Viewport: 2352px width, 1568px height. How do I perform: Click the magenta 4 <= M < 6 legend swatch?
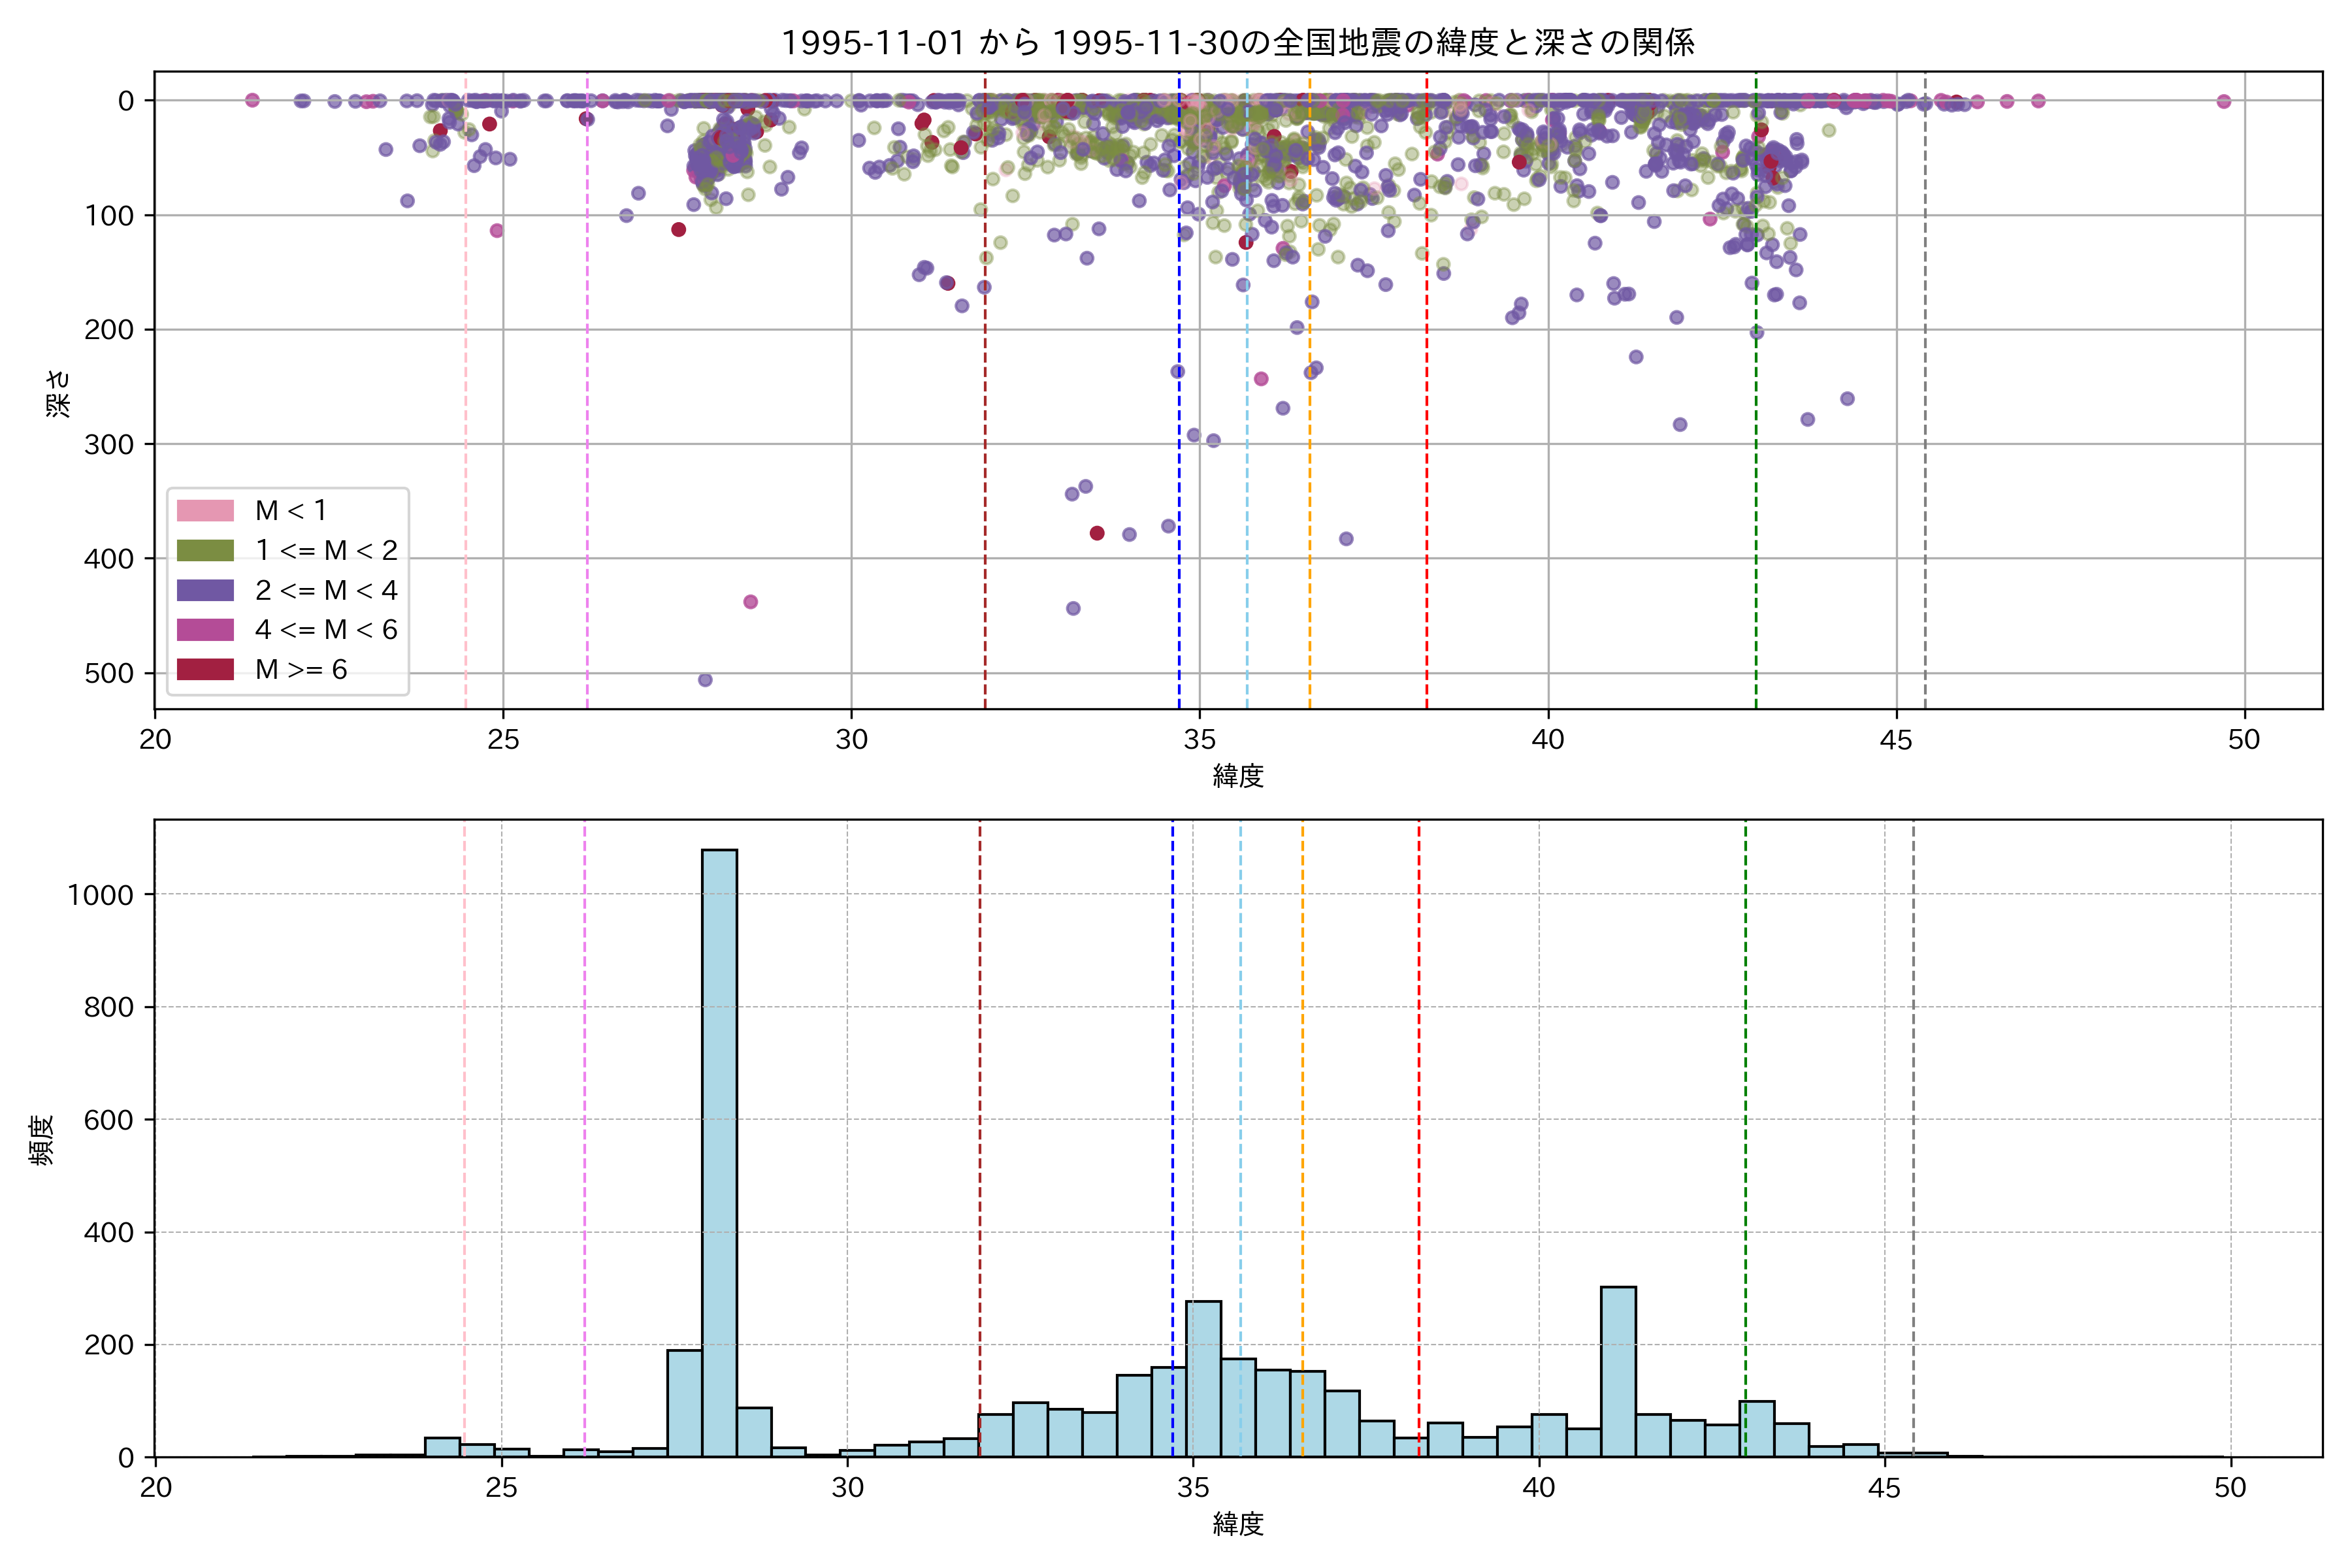(x=205, y=630)
